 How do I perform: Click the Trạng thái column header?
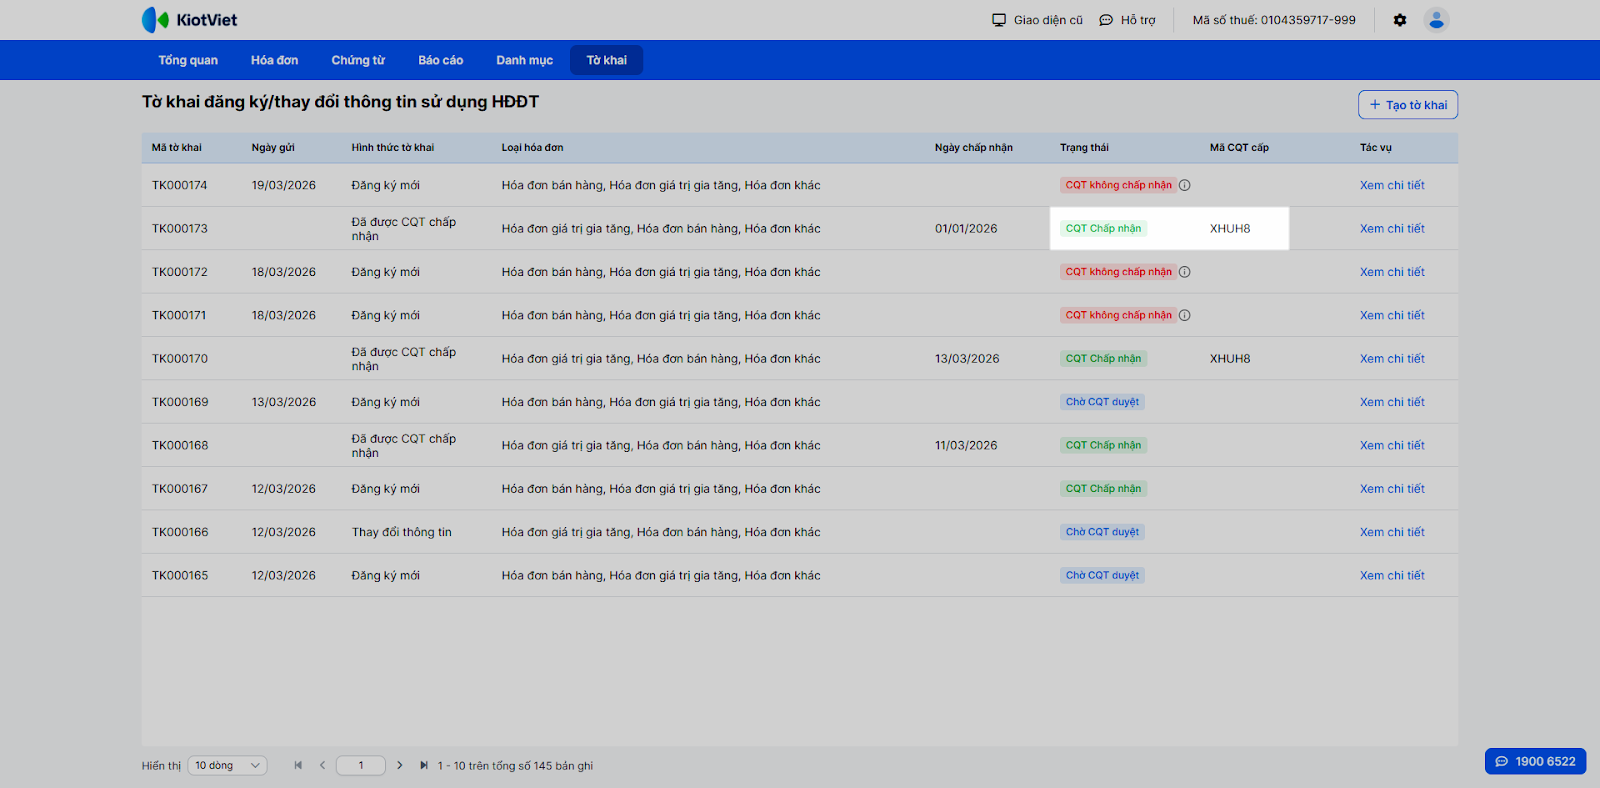coord(1084,148)
